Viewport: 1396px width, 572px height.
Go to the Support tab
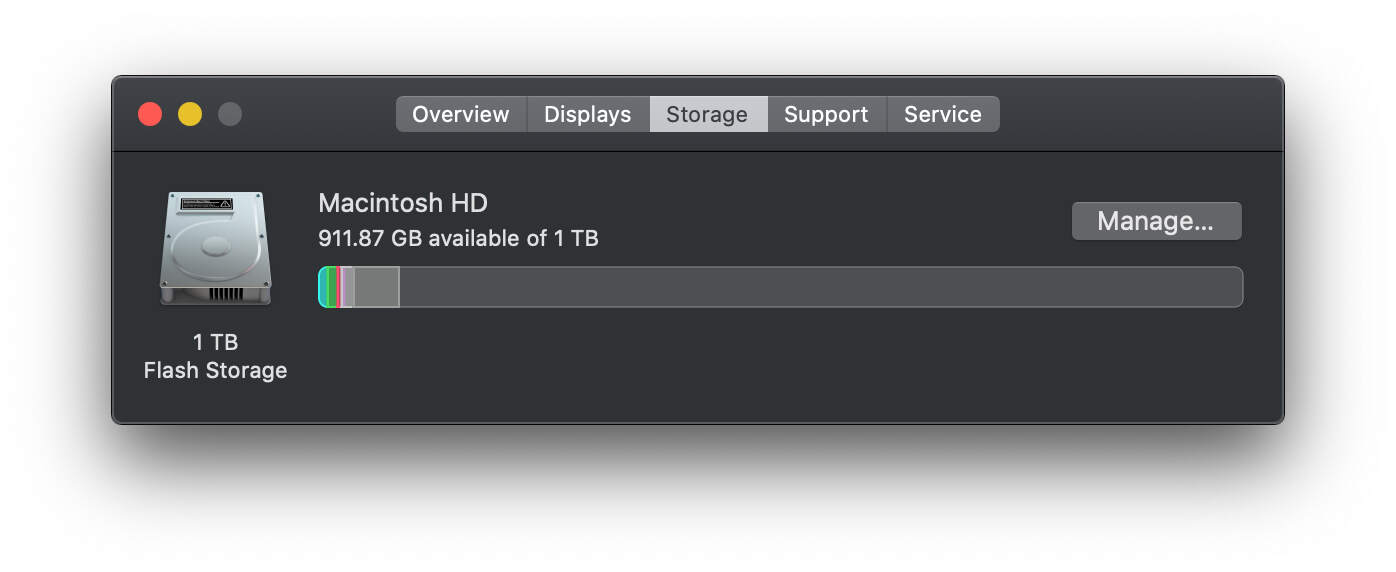tap(826, 114)
